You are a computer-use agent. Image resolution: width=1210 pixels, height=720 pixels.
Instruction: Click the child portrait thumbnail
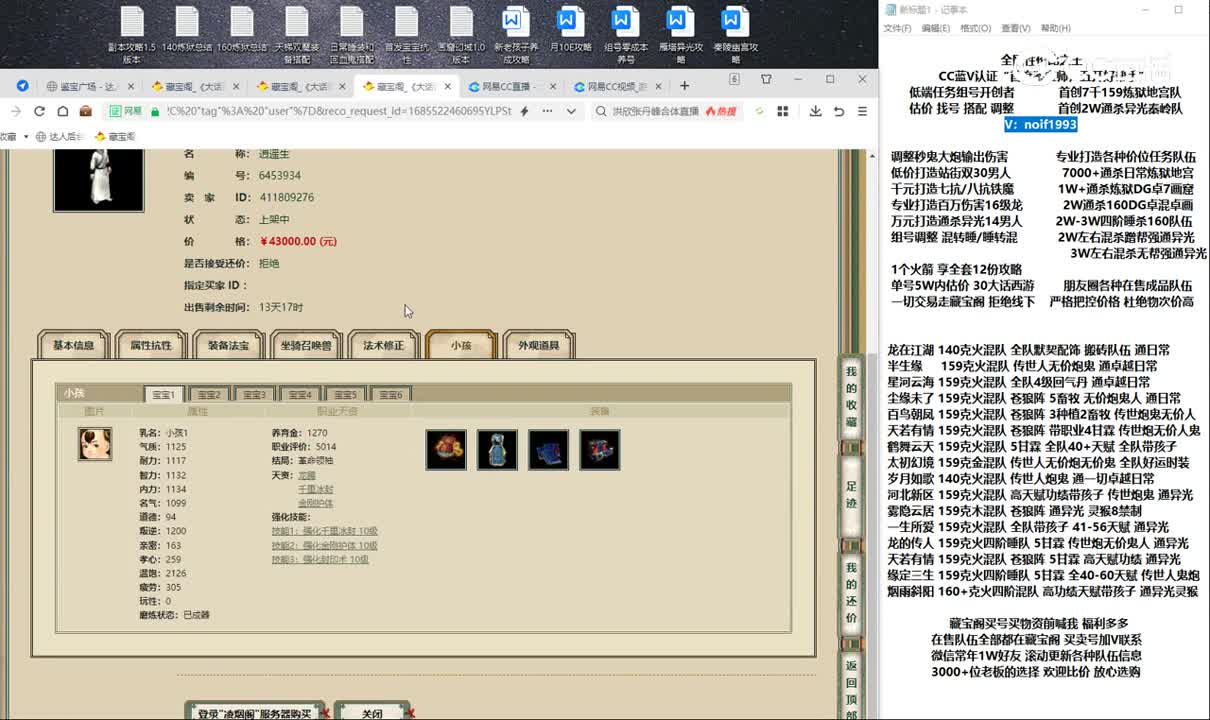point(95,443)
